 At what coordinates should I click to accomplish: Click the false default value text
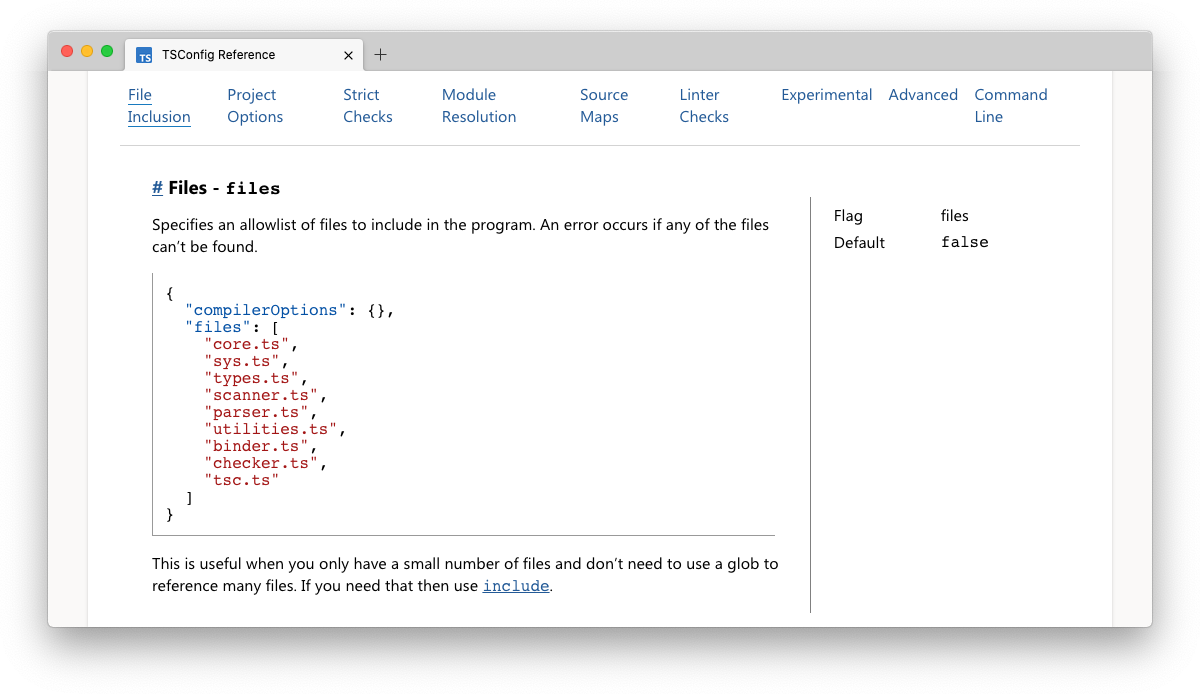tap(964, 242)
